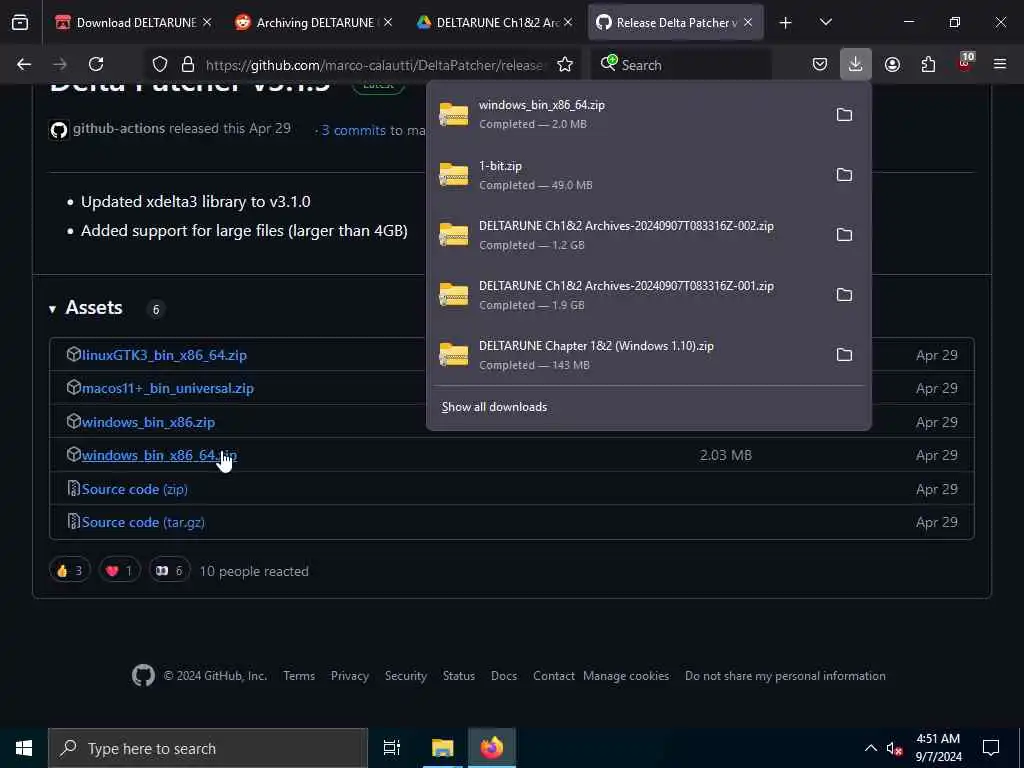Open the github-actions avatar icon
Screen dimensions: 1024x768
(x=59, y=129)
